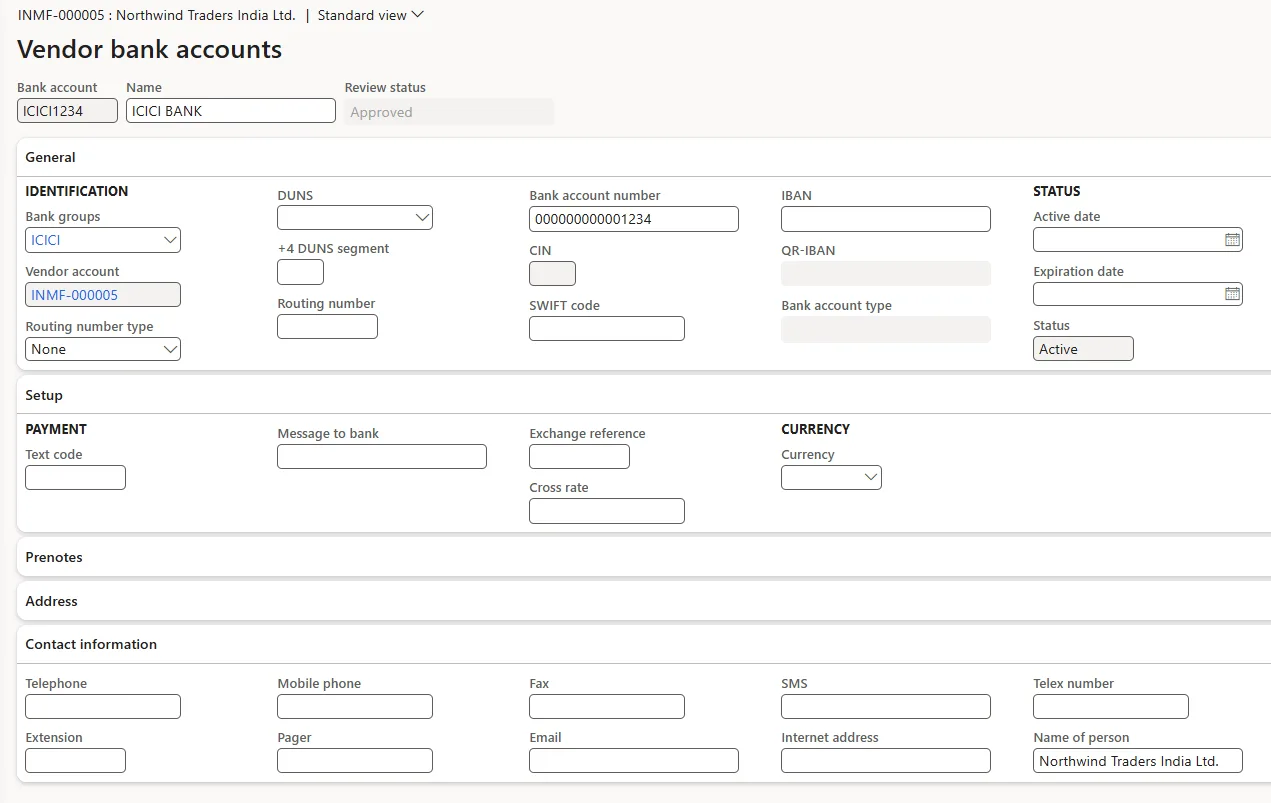Click the Extension field
Viewport: 1271px width, 803px height.
click(75, 760)
